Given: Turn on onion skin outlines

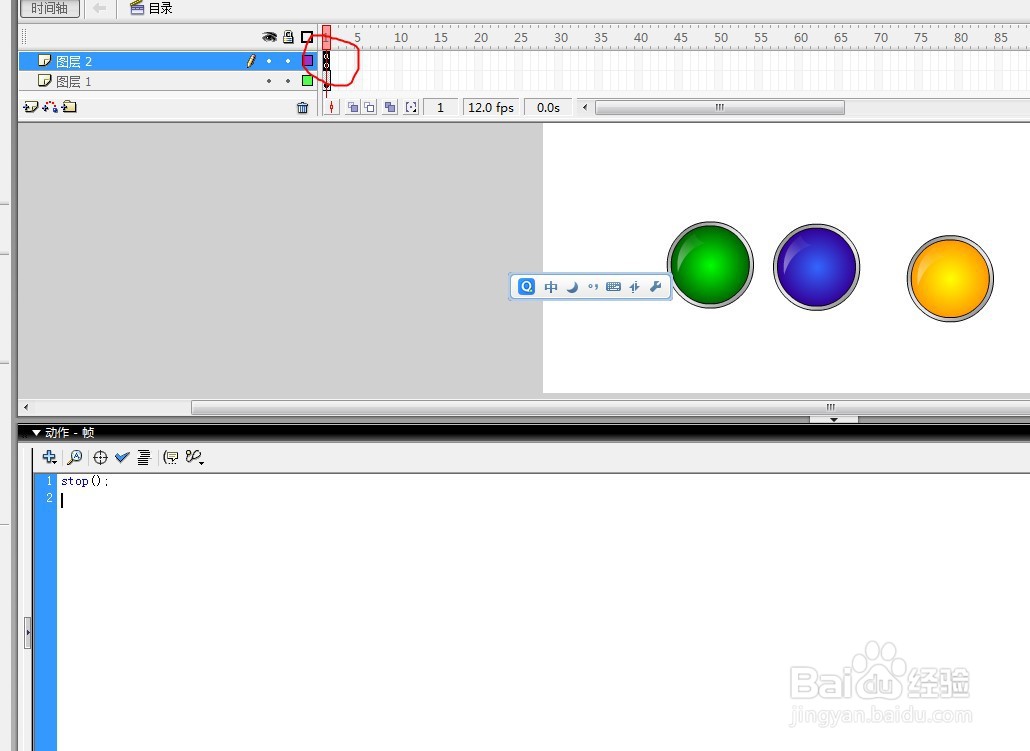Looking at the screenshot, I should click(370, 107).
